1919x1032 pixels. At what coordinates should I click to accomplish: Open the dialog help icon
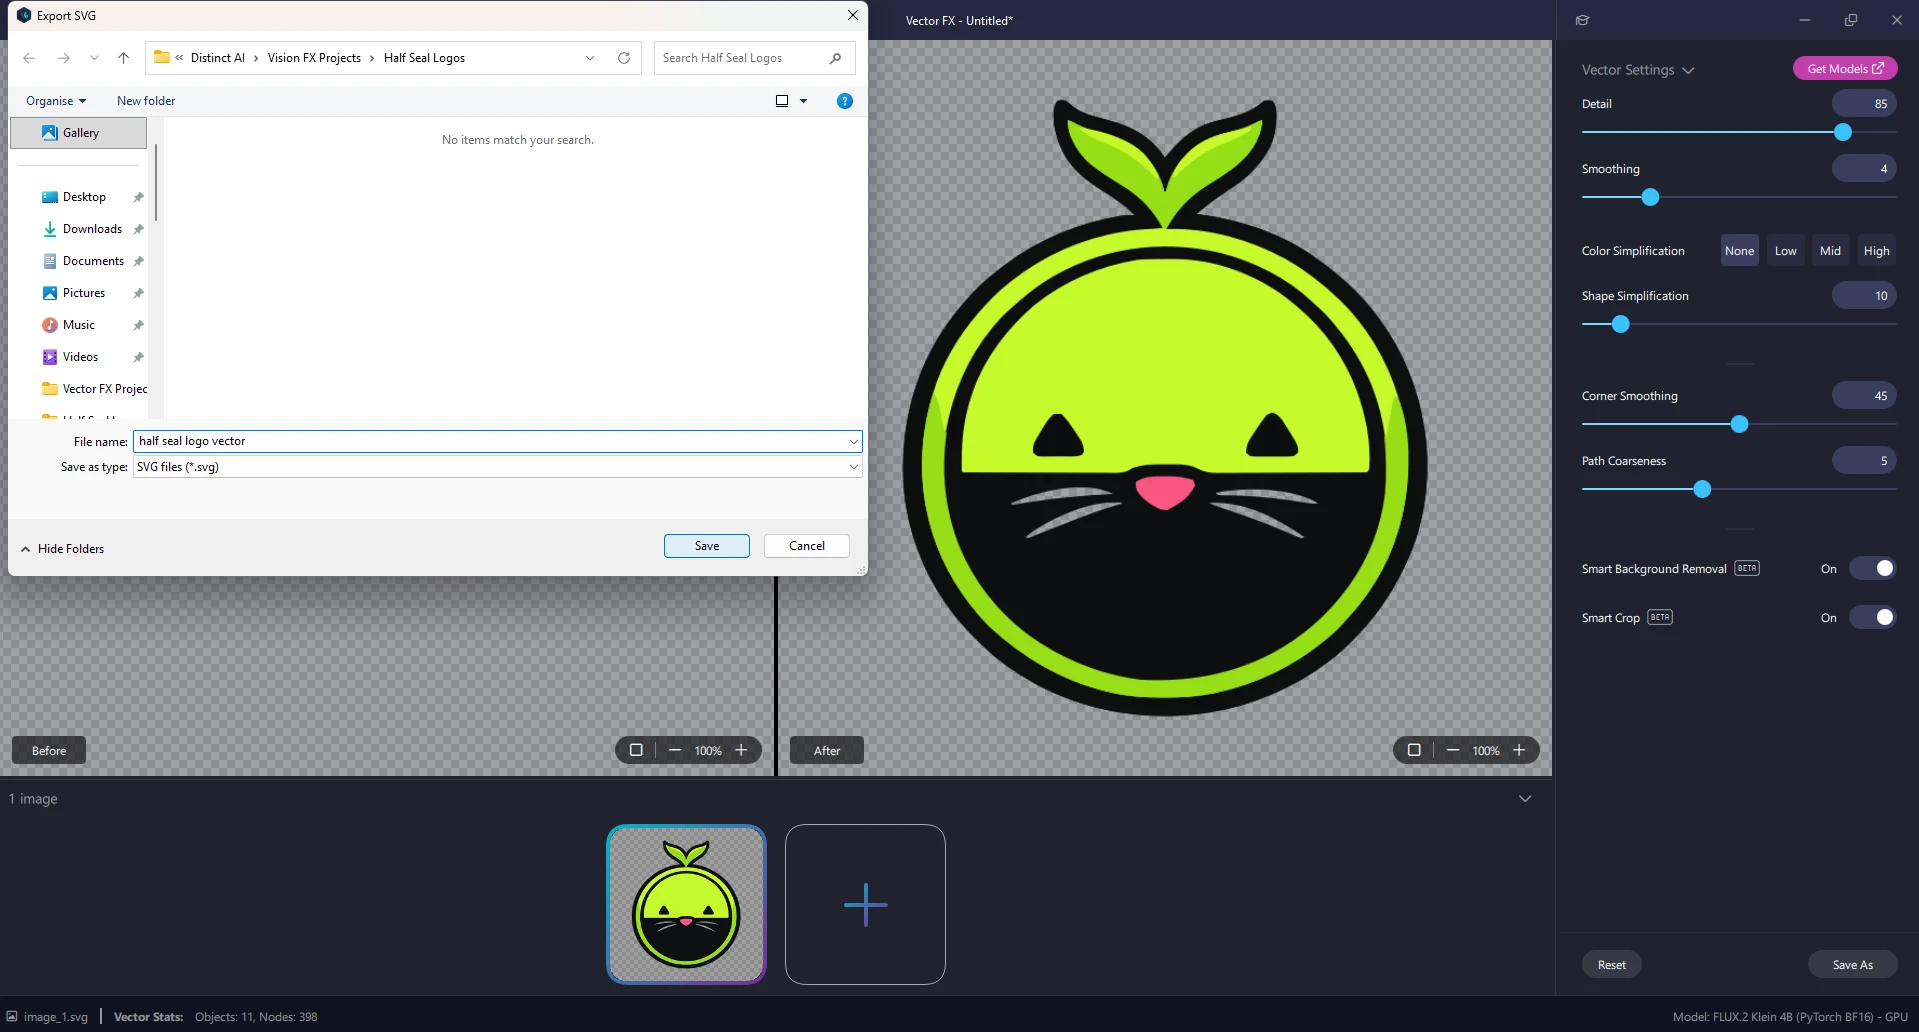(x=845, y=101)
